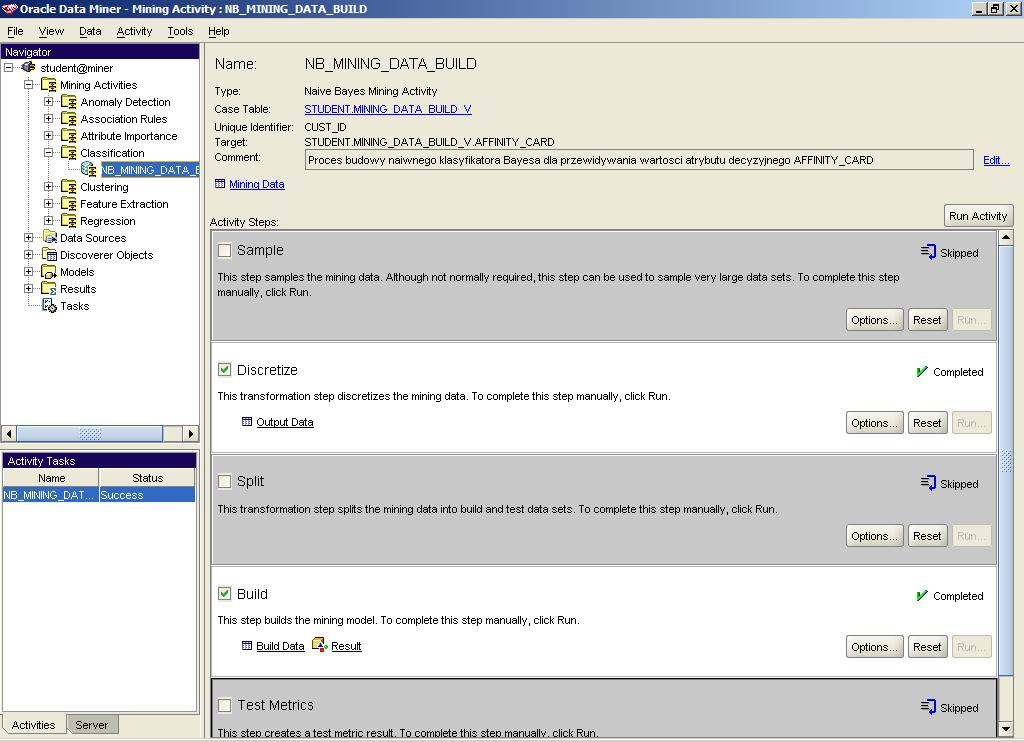
Task: Expand the Attribute Importance node
Action: [48, 135]
